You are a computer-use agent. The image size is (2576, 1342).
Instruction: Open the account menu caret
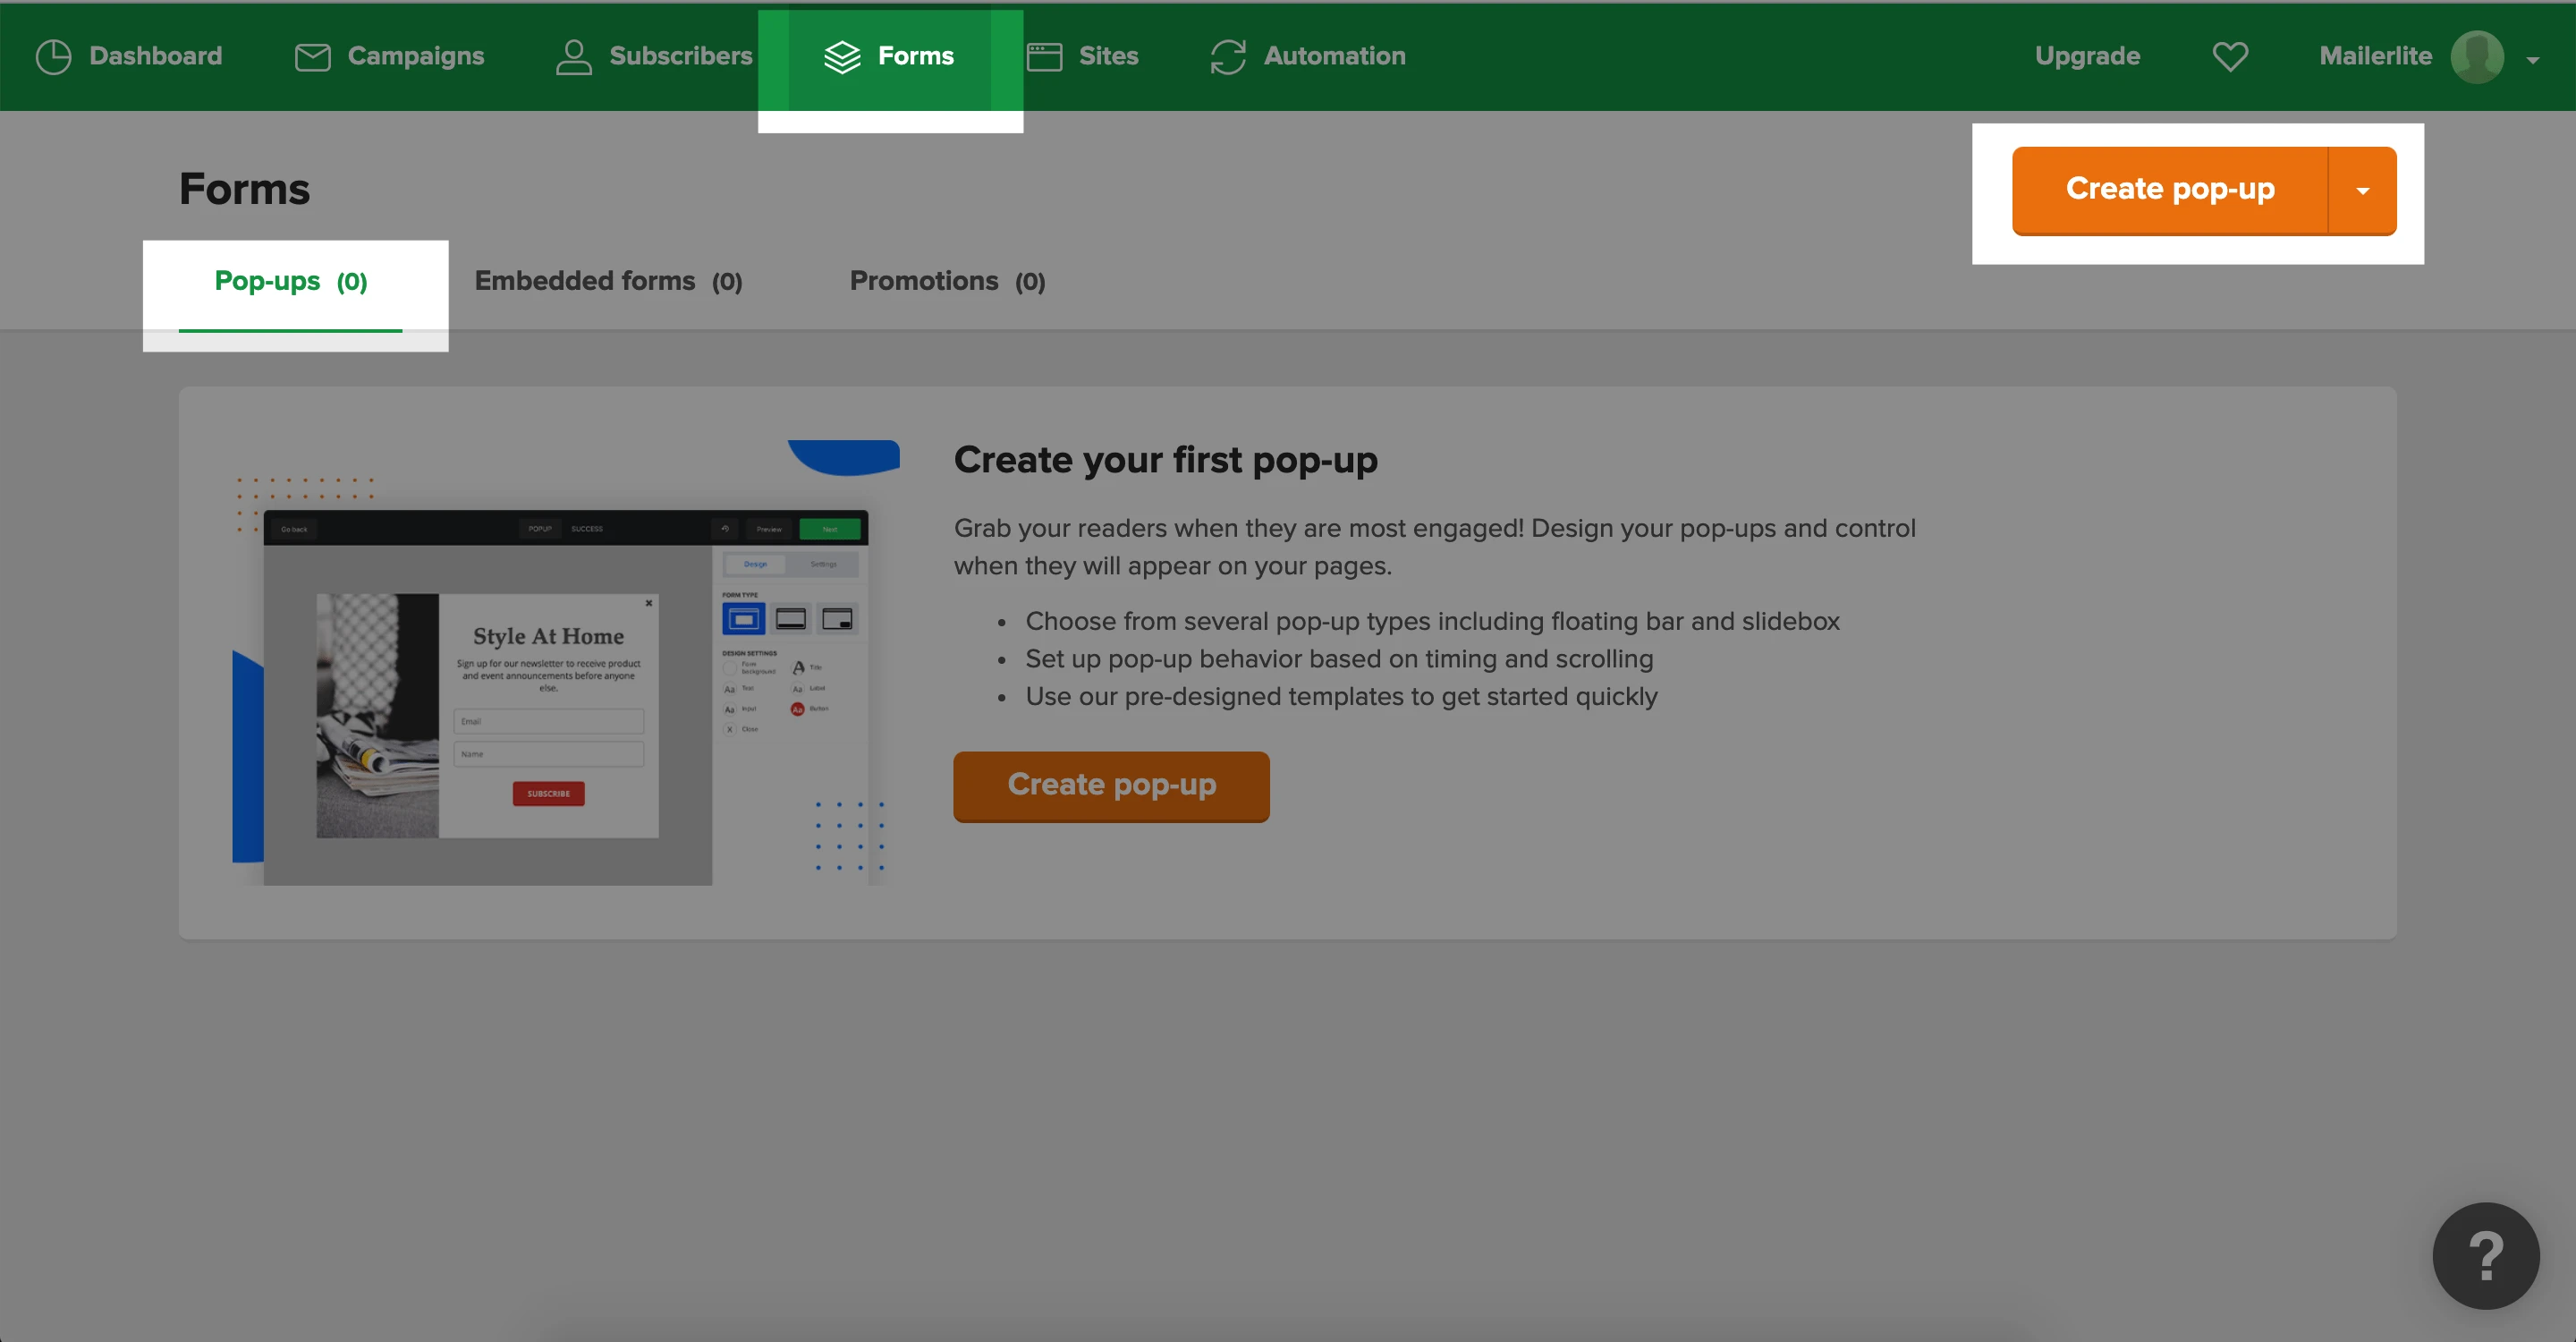tap(2533, 60)
